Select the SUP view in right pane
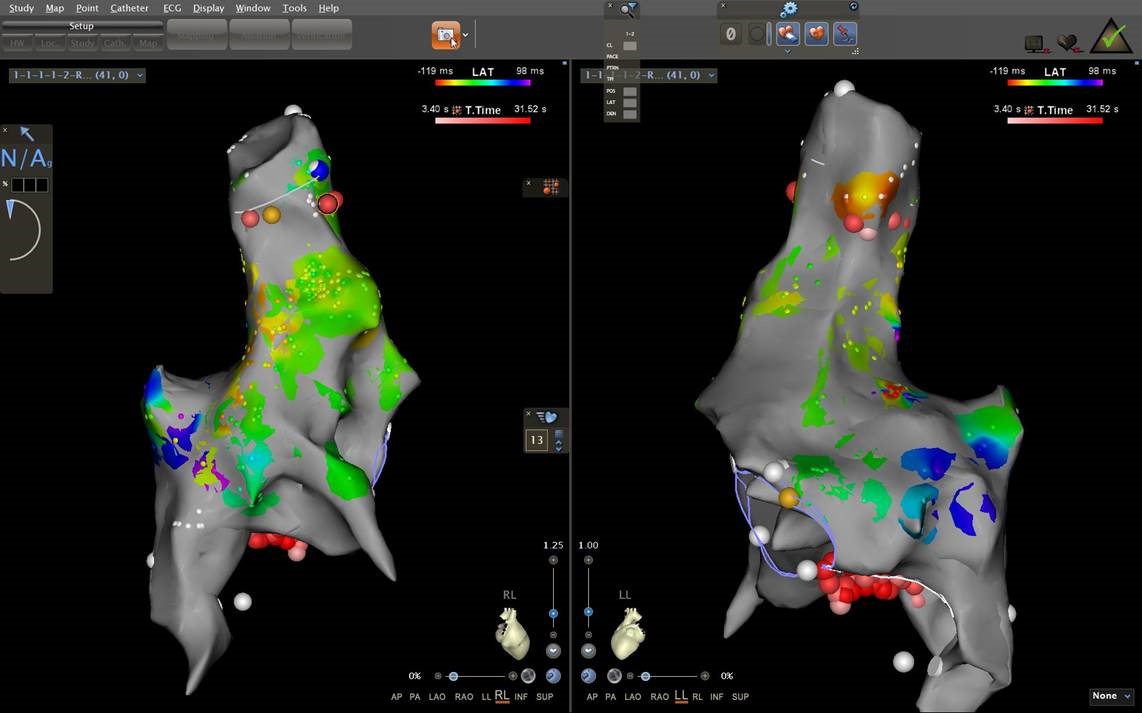Viewport: 1142px width, 713px height. [x=739, y=697]
